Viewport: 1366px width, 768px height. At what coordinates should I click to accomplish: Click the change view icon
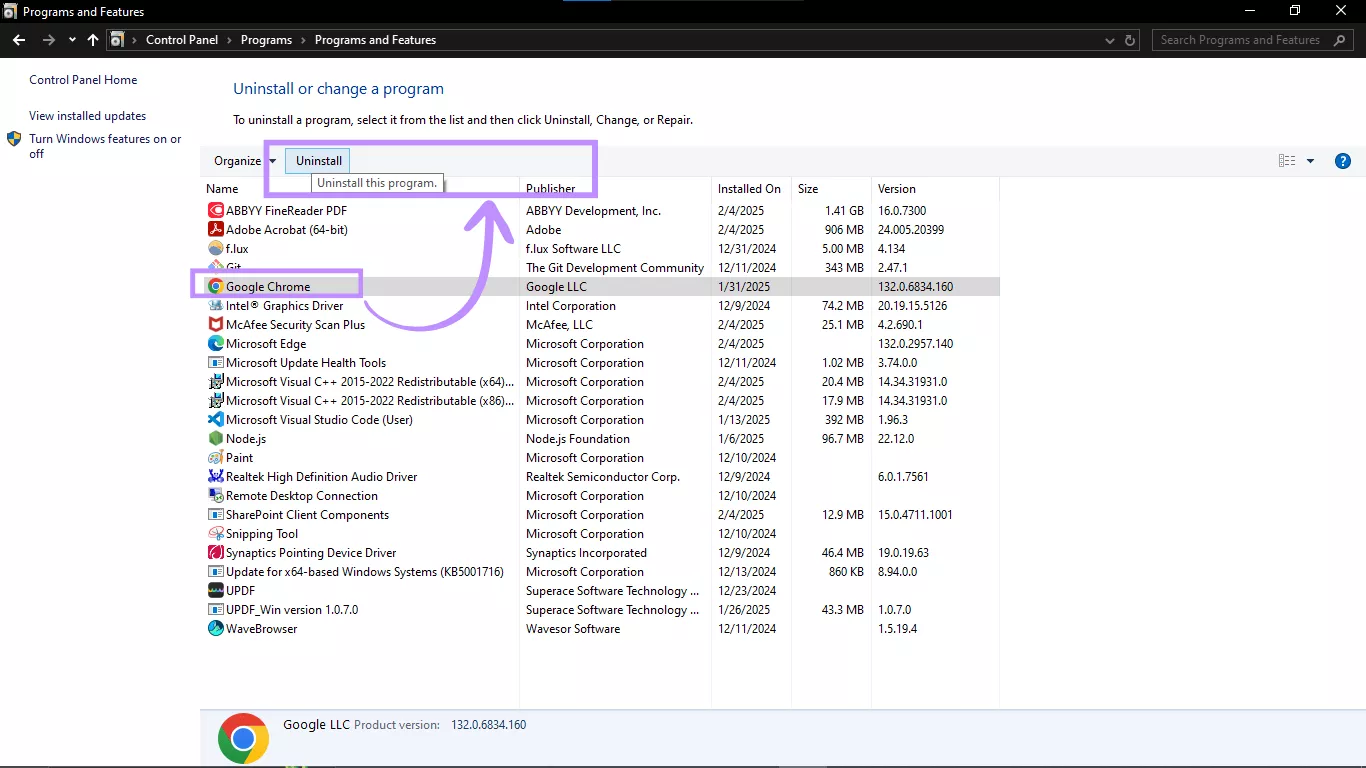(1287, 161)
